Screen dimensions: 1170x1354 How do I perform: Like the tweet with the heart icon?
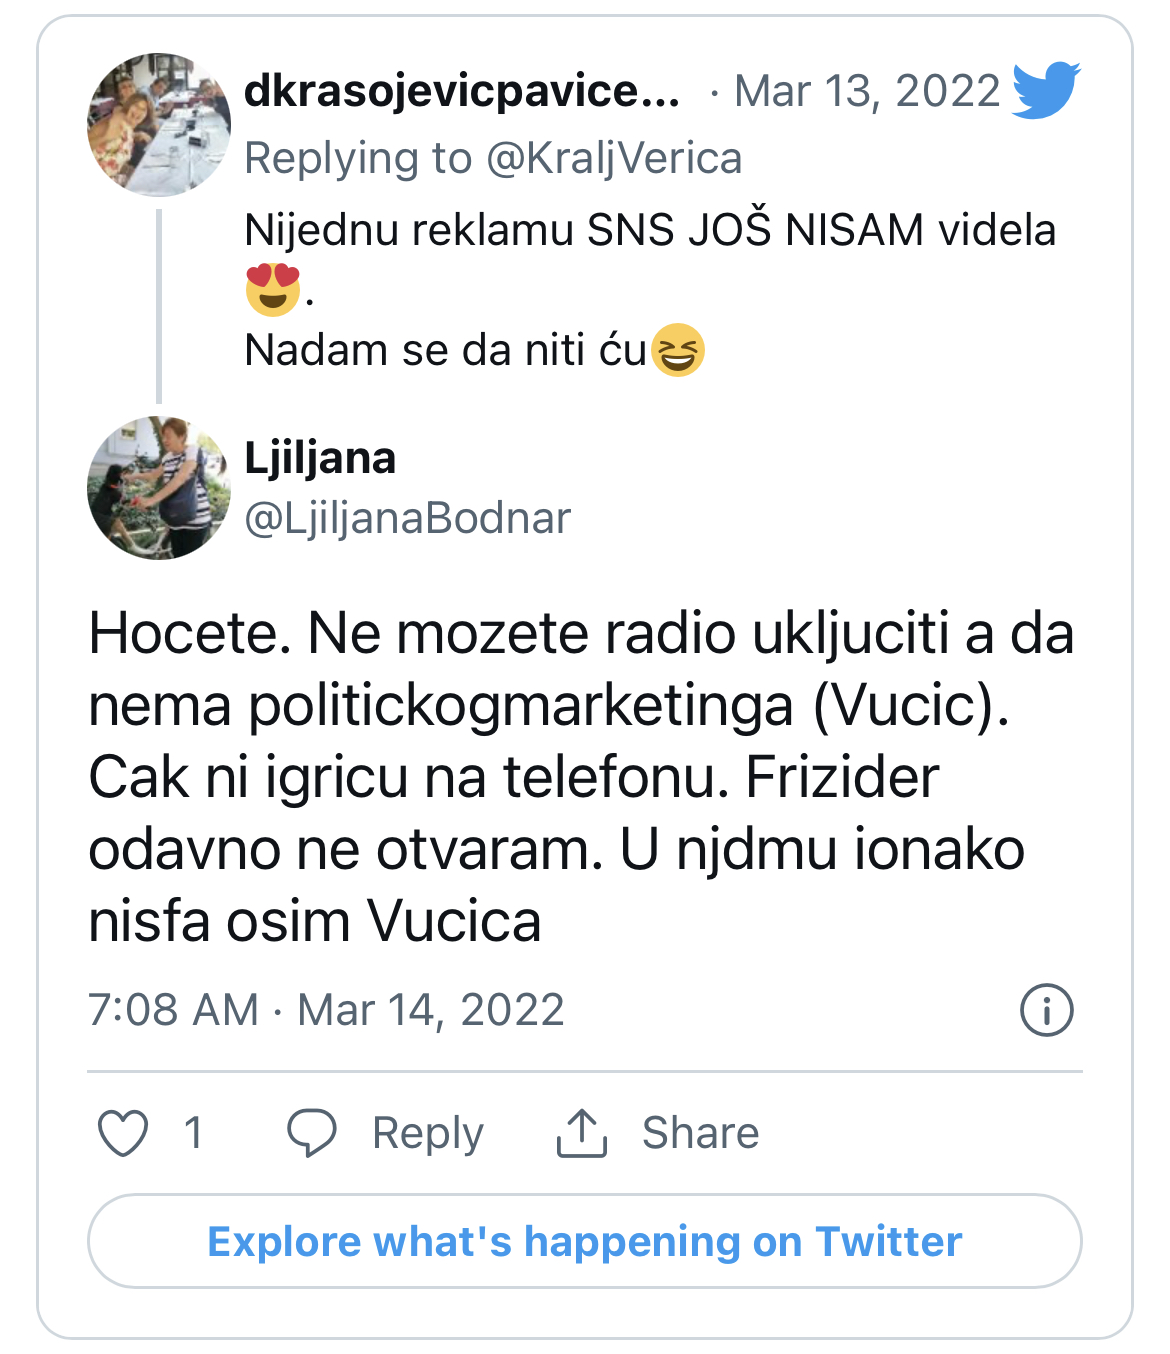(123, 1133)
